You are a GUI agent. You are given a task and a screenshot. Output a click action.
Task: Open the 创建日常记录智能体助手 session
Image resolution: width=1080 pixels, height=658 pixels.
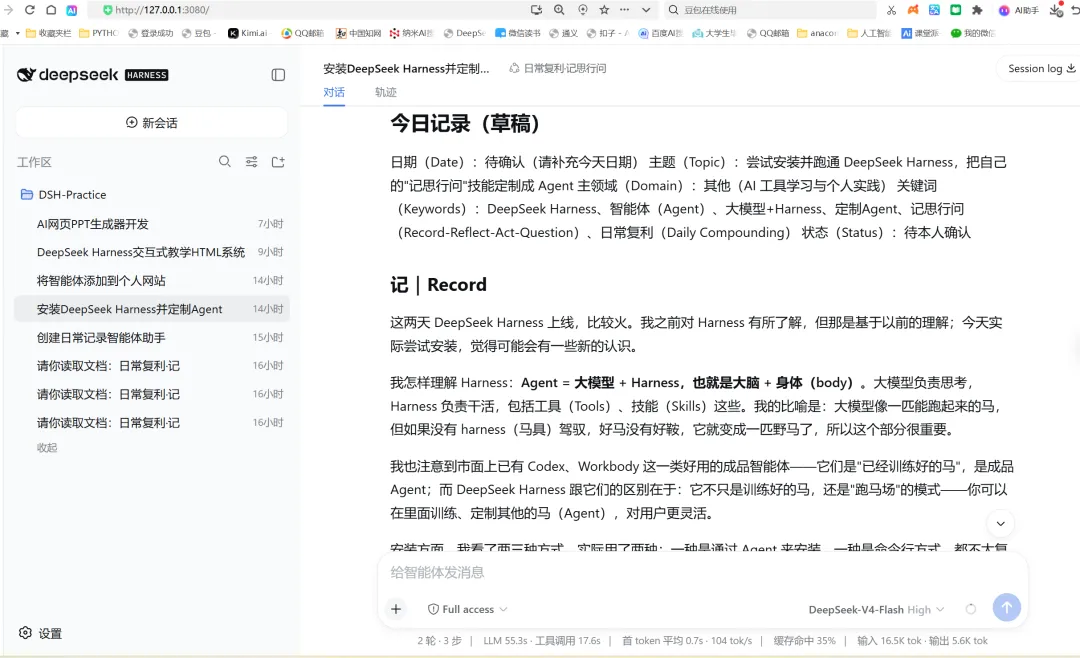coord(152,338)
